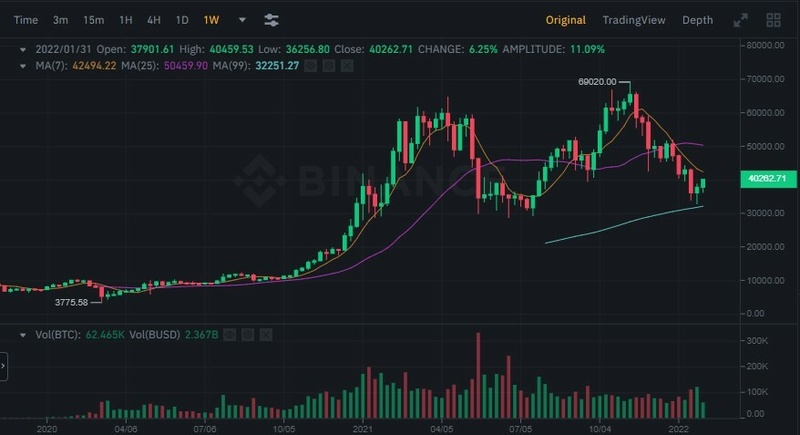Open MA indicator settings gear icon
800x435 pixels.
click(329, 66)
